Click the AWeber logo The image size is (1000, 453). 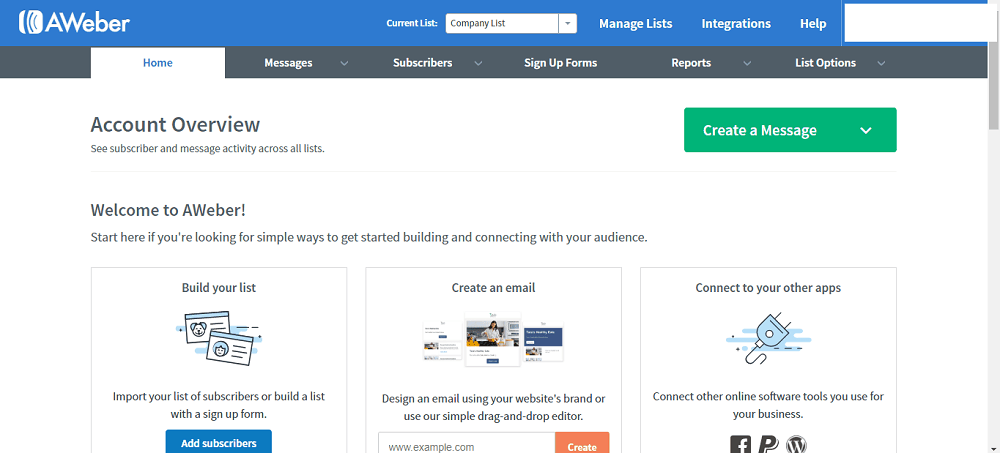(x=74, y=22)
